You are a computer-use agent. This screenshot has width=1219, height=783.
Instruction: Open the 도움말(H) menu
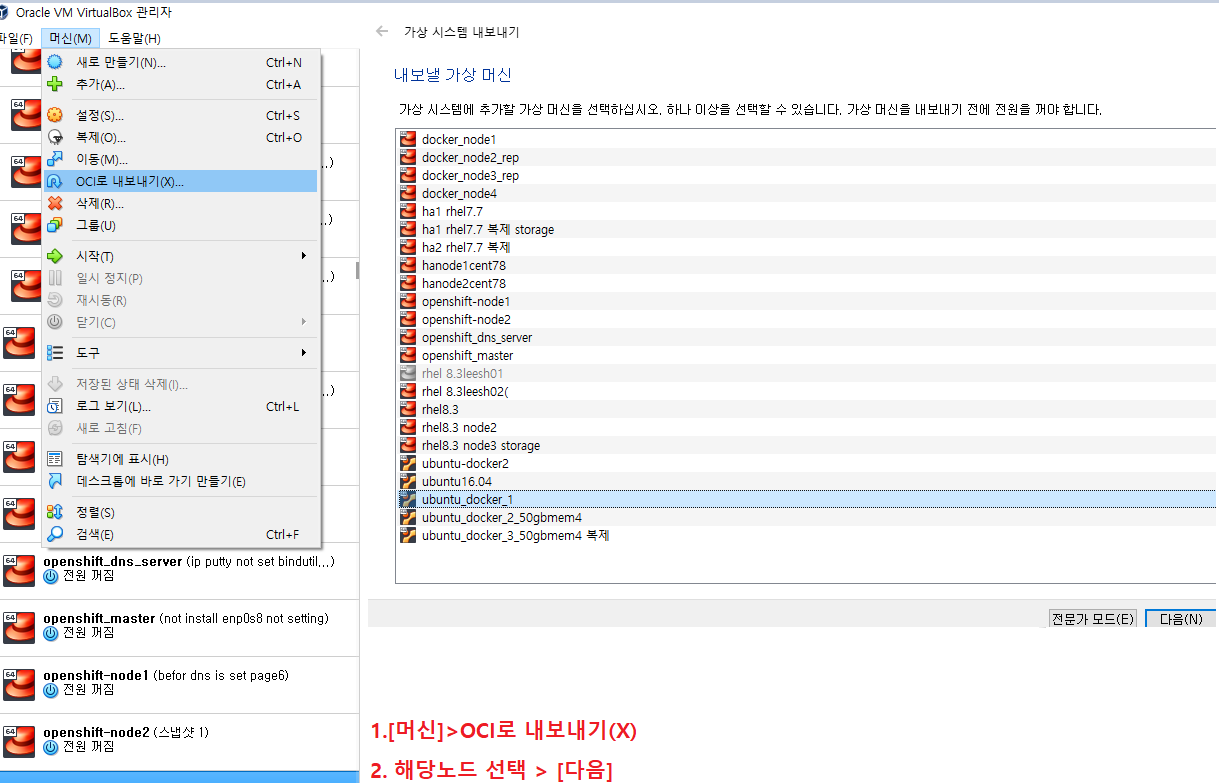(x=134, y=38)
